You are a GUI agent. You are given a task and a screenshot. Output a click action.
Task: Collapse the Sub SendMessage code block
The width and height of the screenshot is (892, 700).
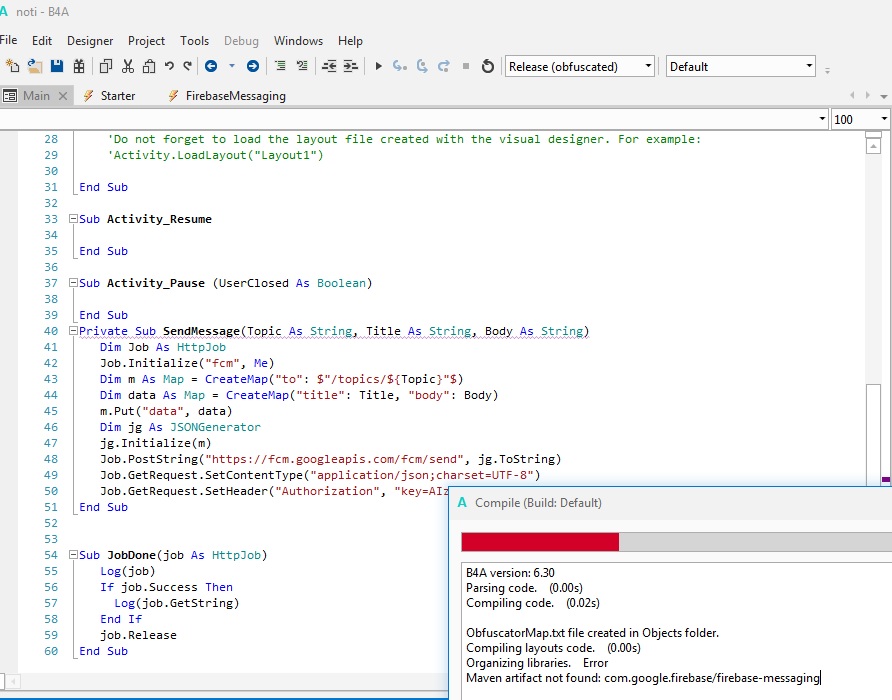[x=73, y=331]
